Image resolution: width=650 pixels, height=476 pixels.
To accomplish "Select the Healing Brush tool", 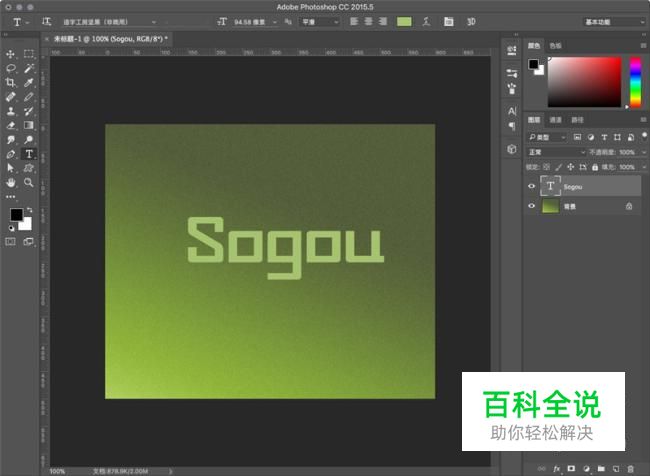I will 10,97.
